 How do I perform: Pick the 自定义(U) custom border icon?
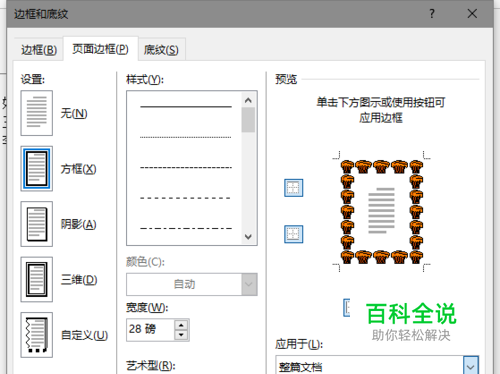click(x=37, y=335)
